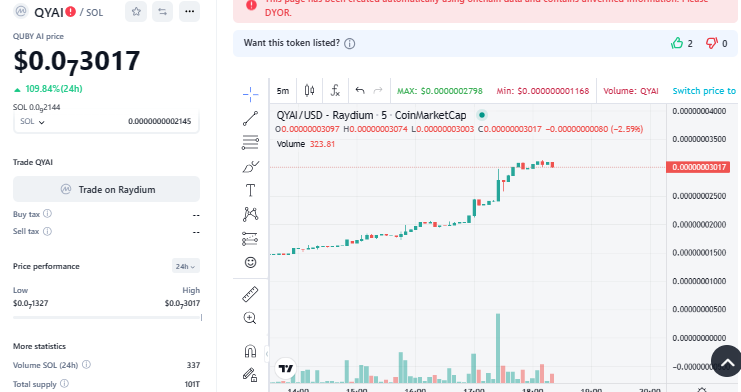Viewport: 741px width, 392px height.
Task: Open the forecast and measurement tools
Action: tap(250, 238)
